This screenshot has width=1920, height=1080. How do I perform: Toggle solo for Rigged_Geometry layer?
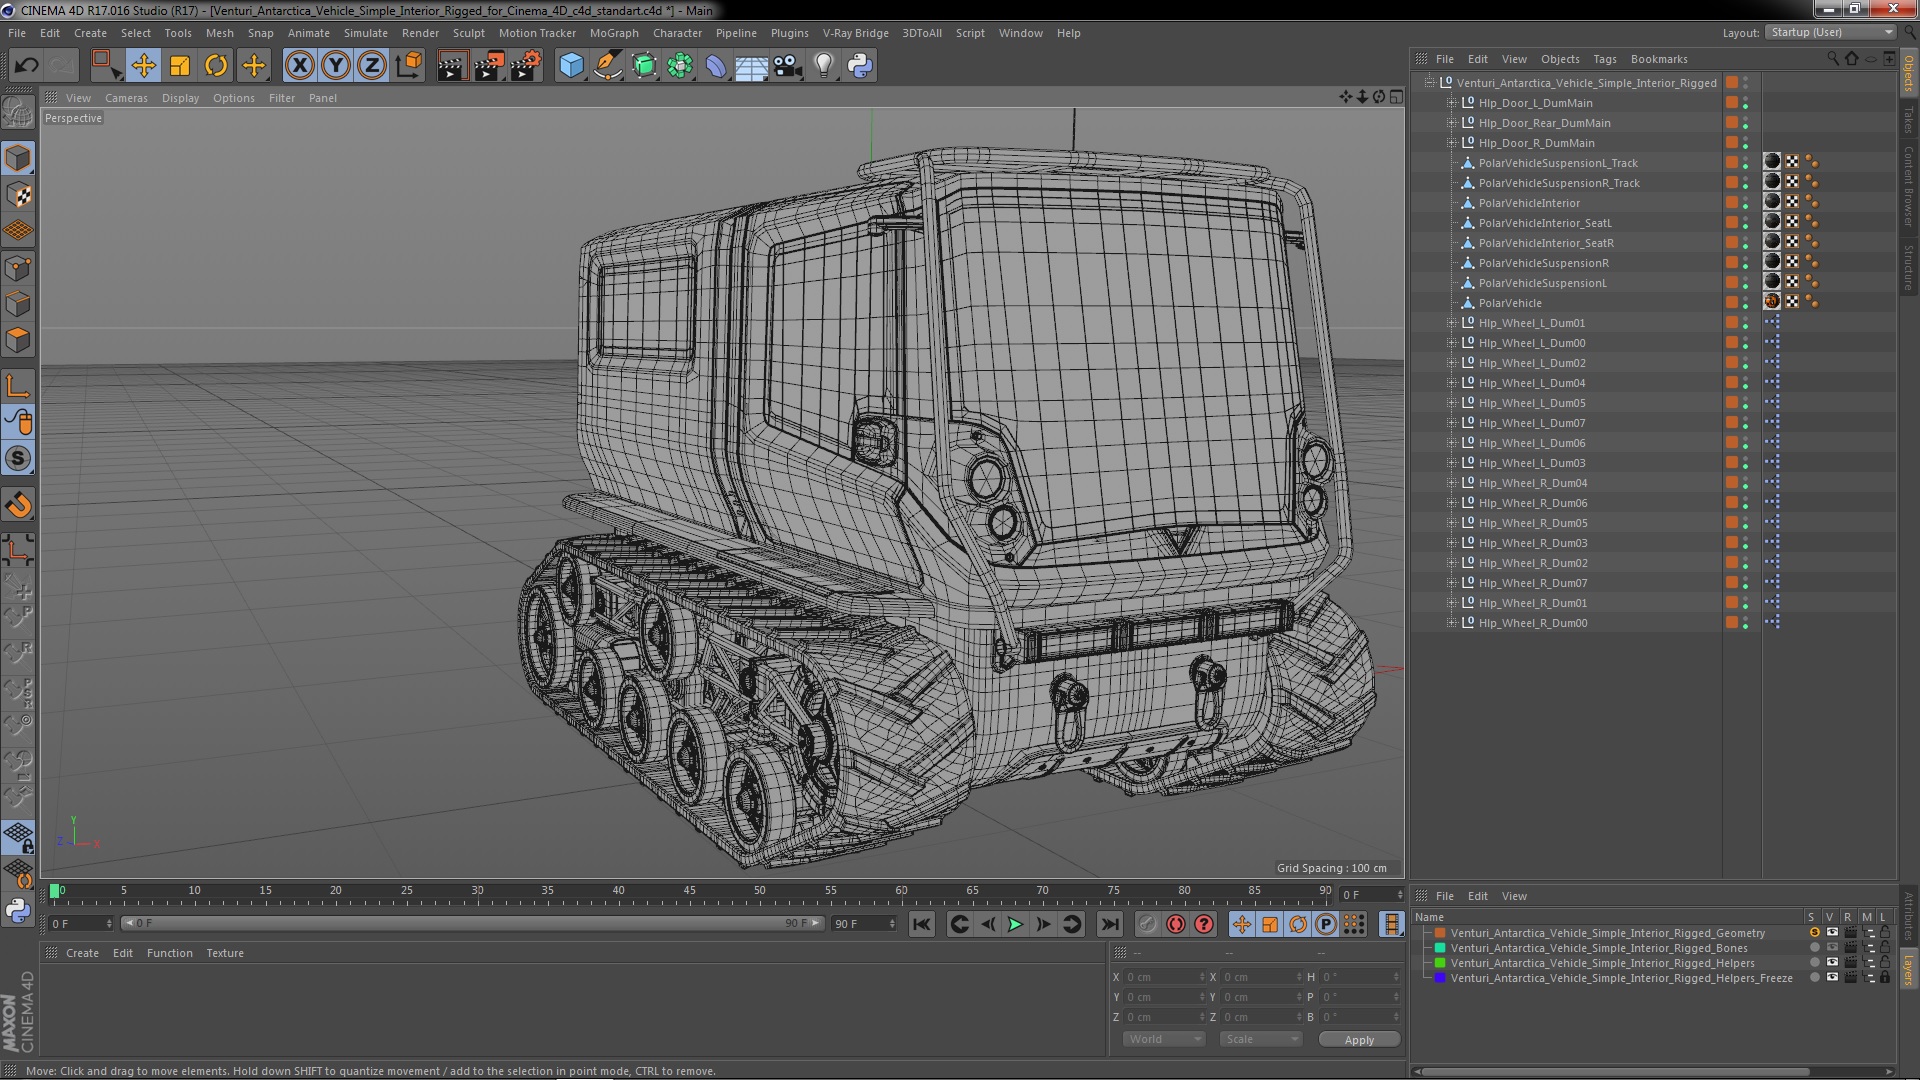click(x=1814, y=933)
